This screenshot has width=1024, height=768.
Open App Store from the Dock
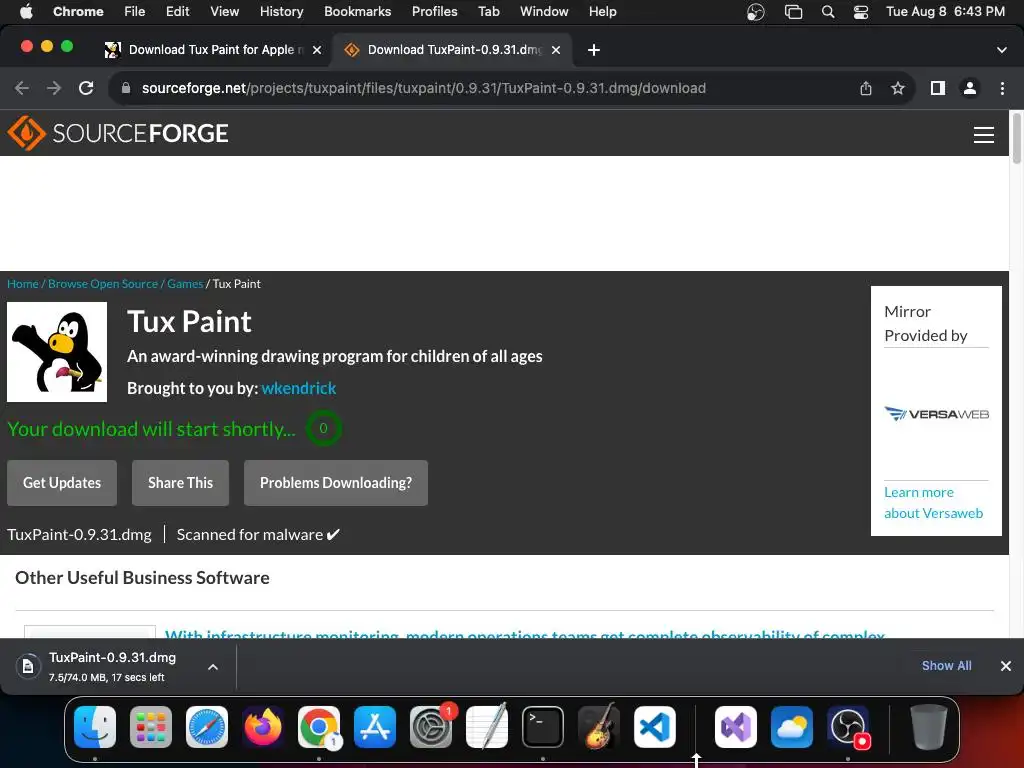point(375,726)
